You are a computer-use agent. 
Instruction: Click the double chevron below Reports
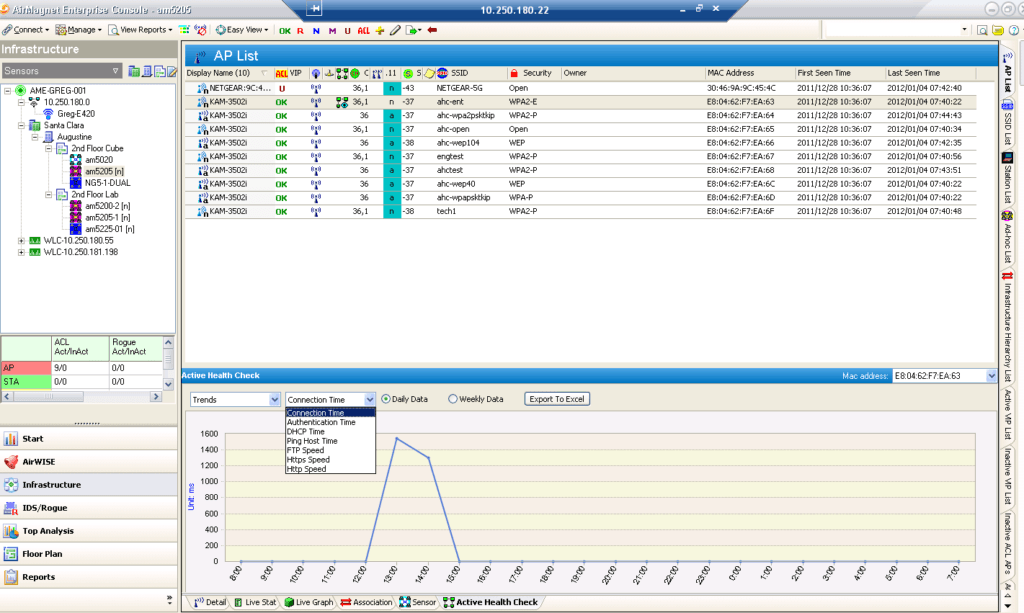[x=169, y=598]
